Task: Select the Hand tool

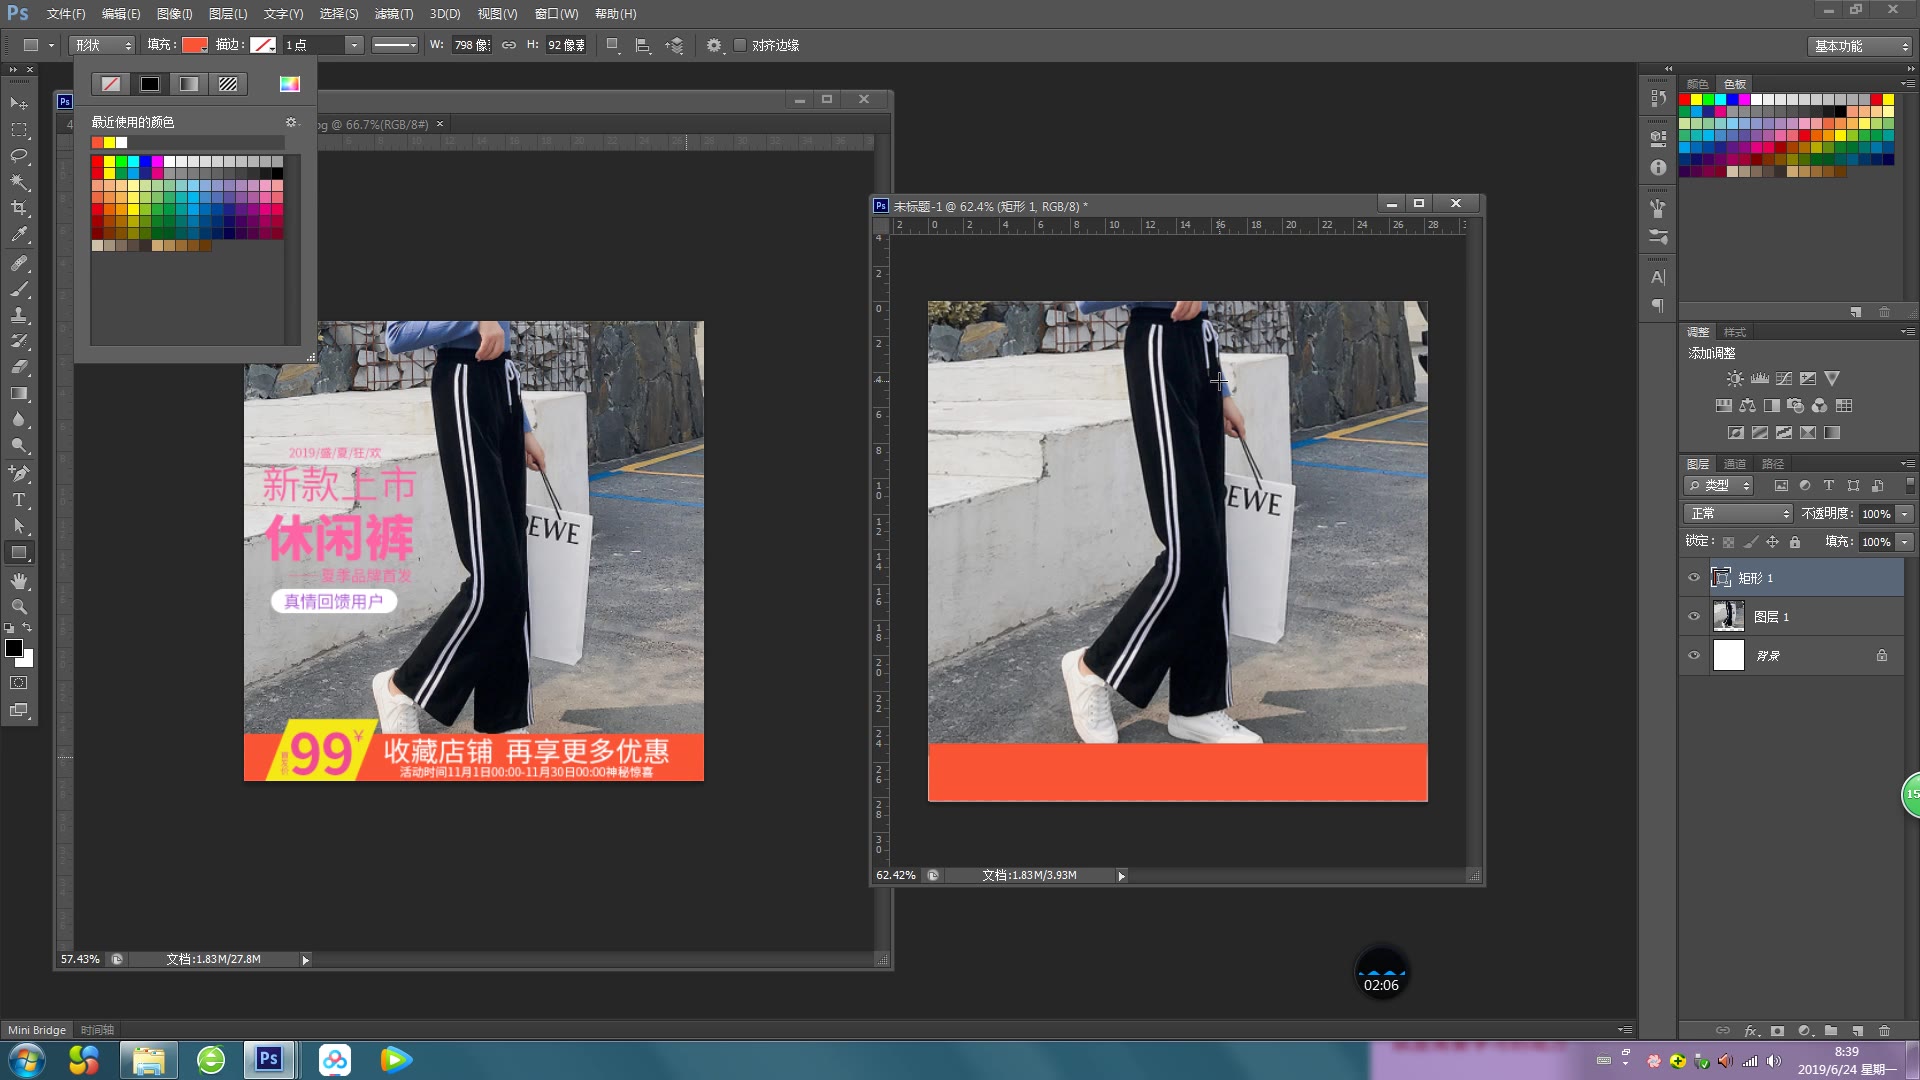Action: (19, 581)
